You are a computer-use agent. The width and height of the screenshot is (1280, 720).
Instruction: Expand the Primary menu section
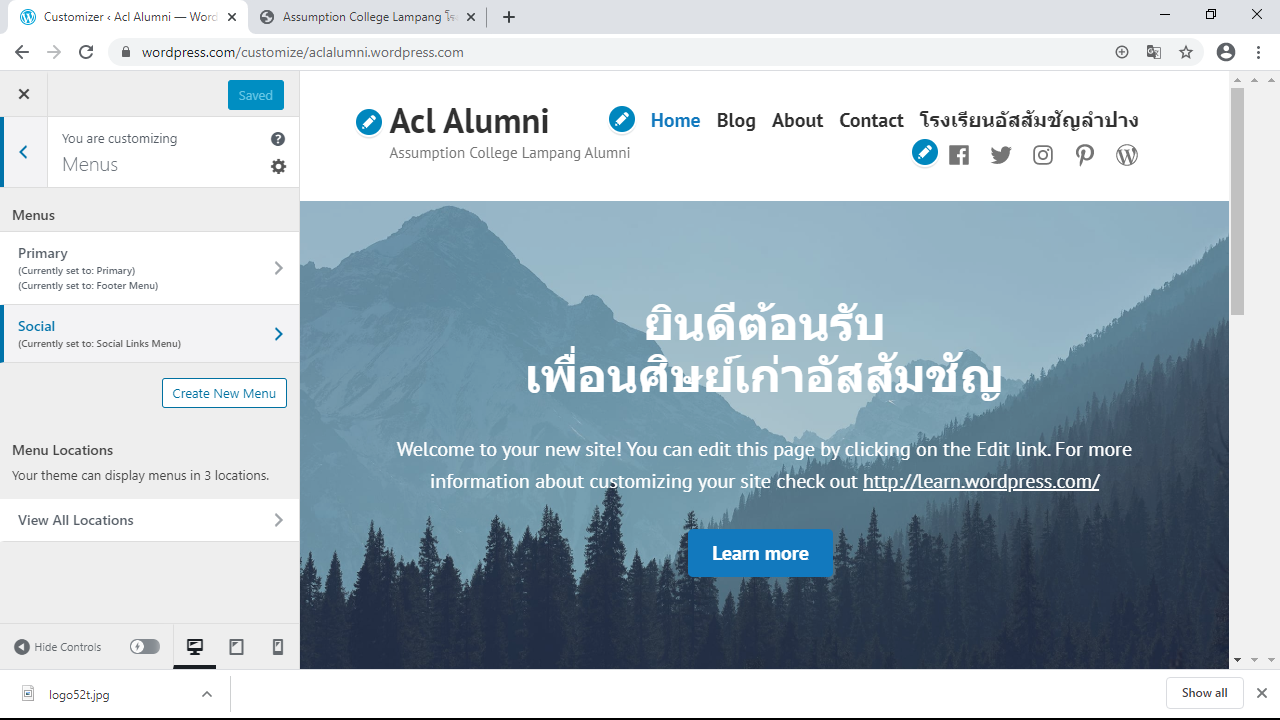tap(150, 268)
